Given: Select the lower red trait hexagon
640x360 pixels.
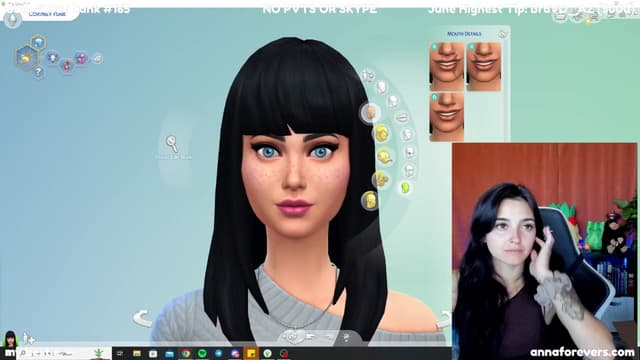Looking at the screenshot, I should 67,66.
